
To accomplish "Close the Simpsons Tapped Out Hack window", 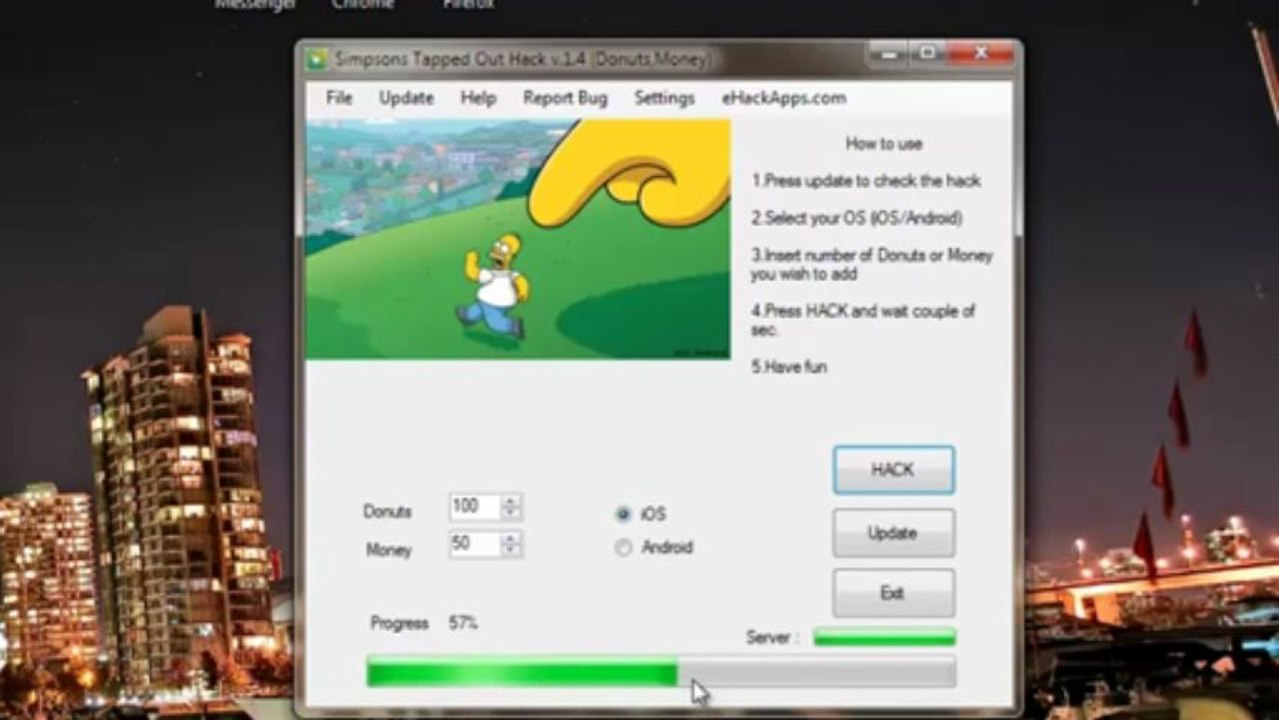I will [x=980, y=52].
